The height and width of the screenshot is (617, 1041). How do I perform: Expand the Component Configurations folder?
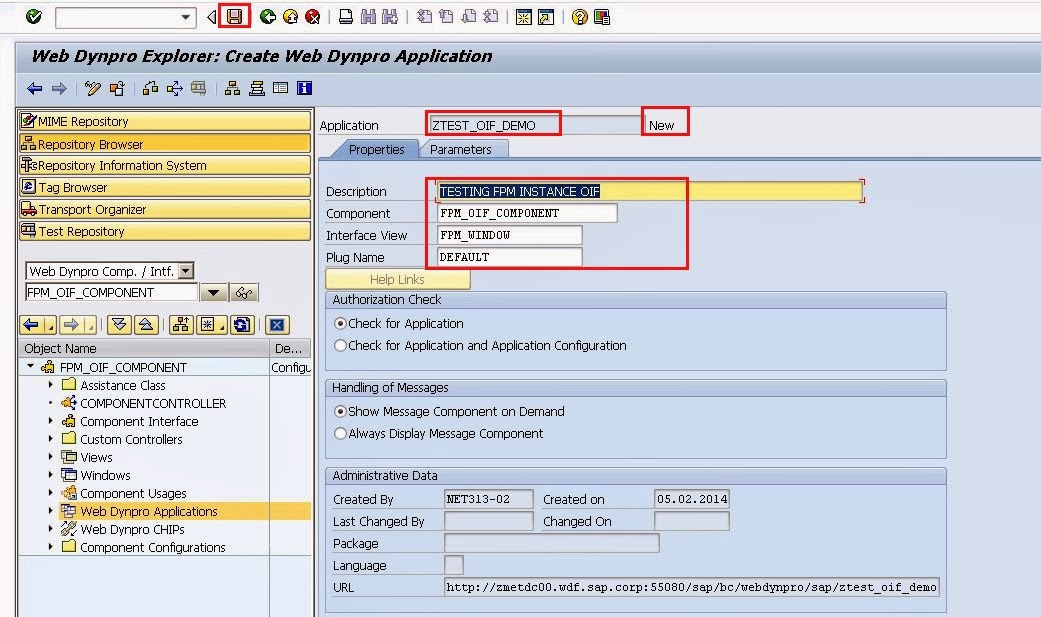click(x=51, y=547)
